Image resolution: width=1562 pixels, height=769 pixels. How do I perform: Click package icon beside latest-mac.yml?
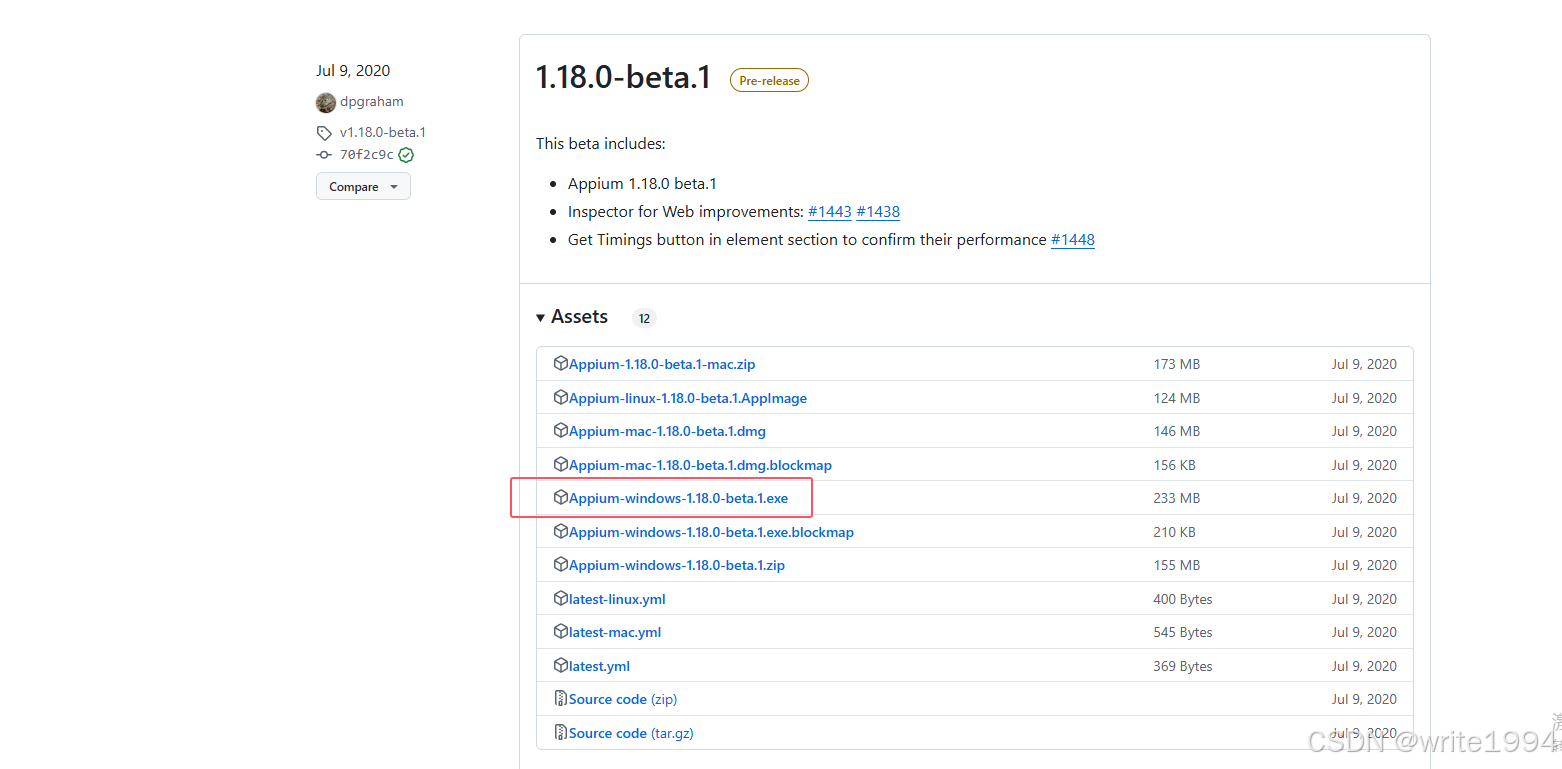click(561, 632)
